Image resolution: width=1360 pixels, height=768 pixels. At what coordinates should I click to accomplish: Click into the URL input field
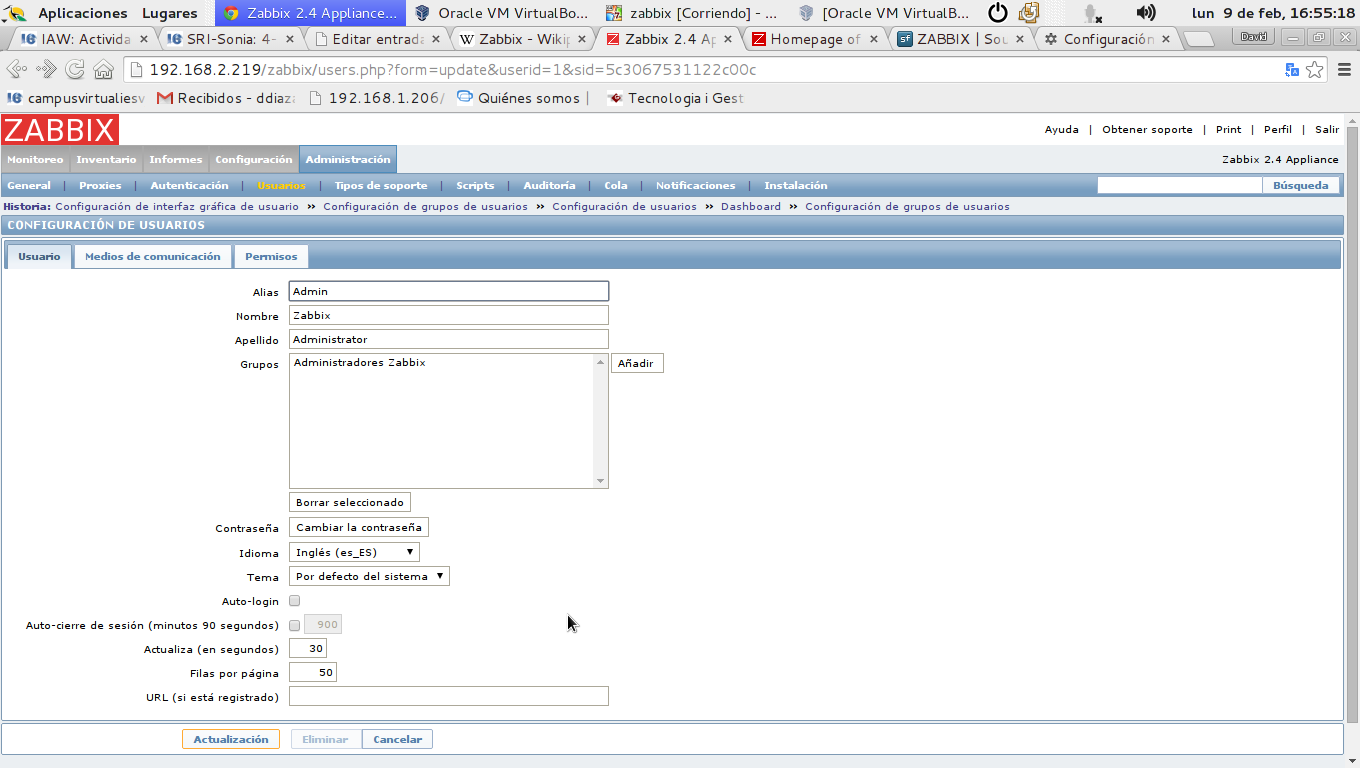[448, 696]
